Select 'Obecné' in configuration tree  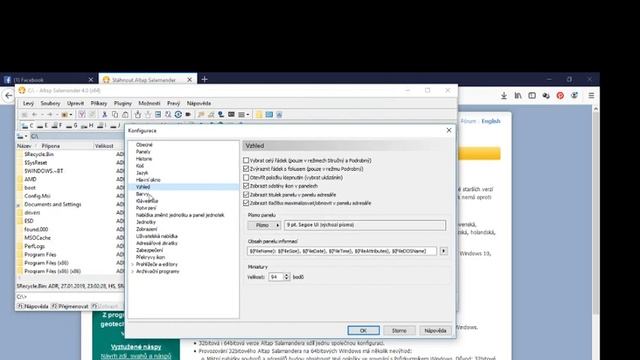pos(144,145)
